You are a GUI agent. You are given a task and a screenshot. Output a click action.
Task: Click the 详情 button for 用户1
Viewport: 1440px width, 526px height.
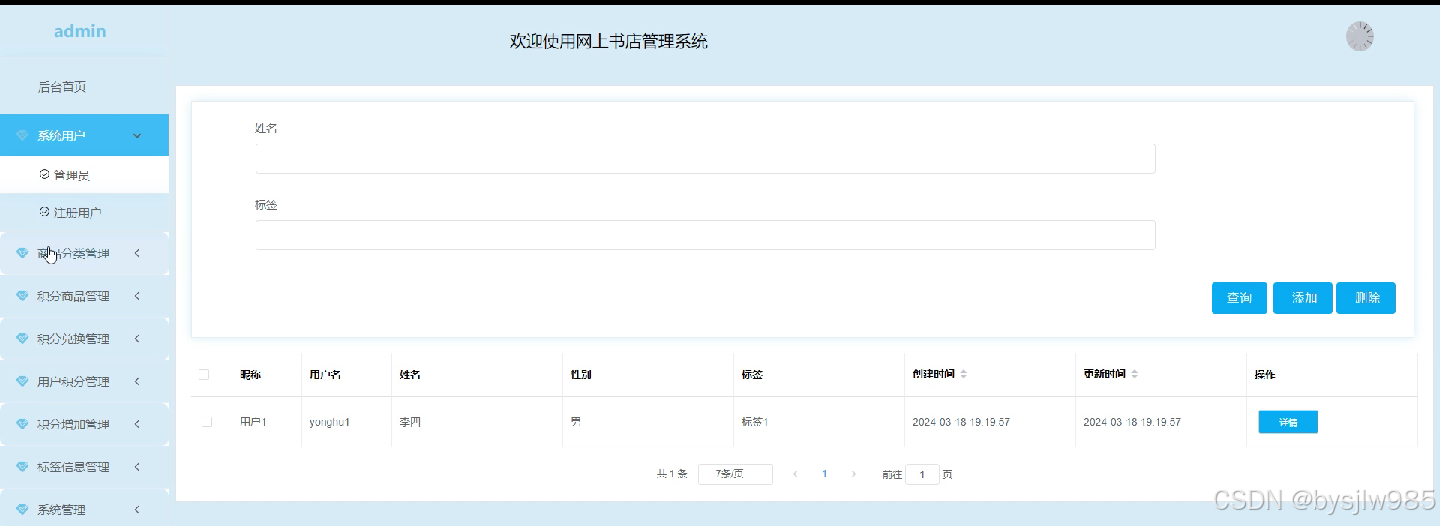[x=1288, y=422]
